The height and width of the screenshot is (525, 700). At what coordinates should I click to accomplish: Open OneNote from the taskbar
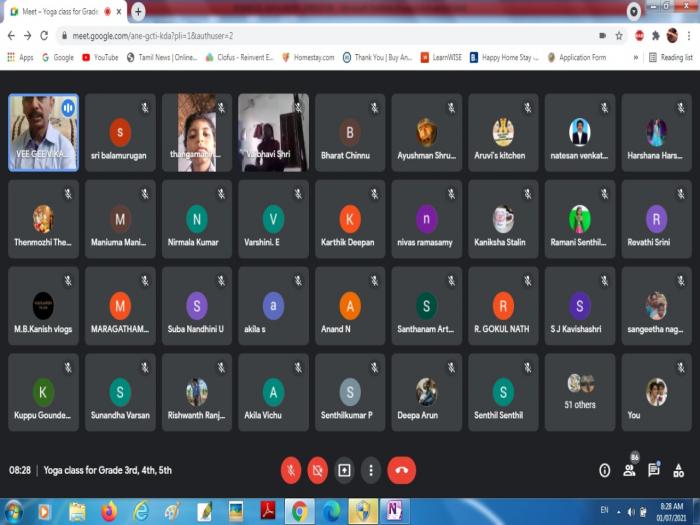point(395,512)
